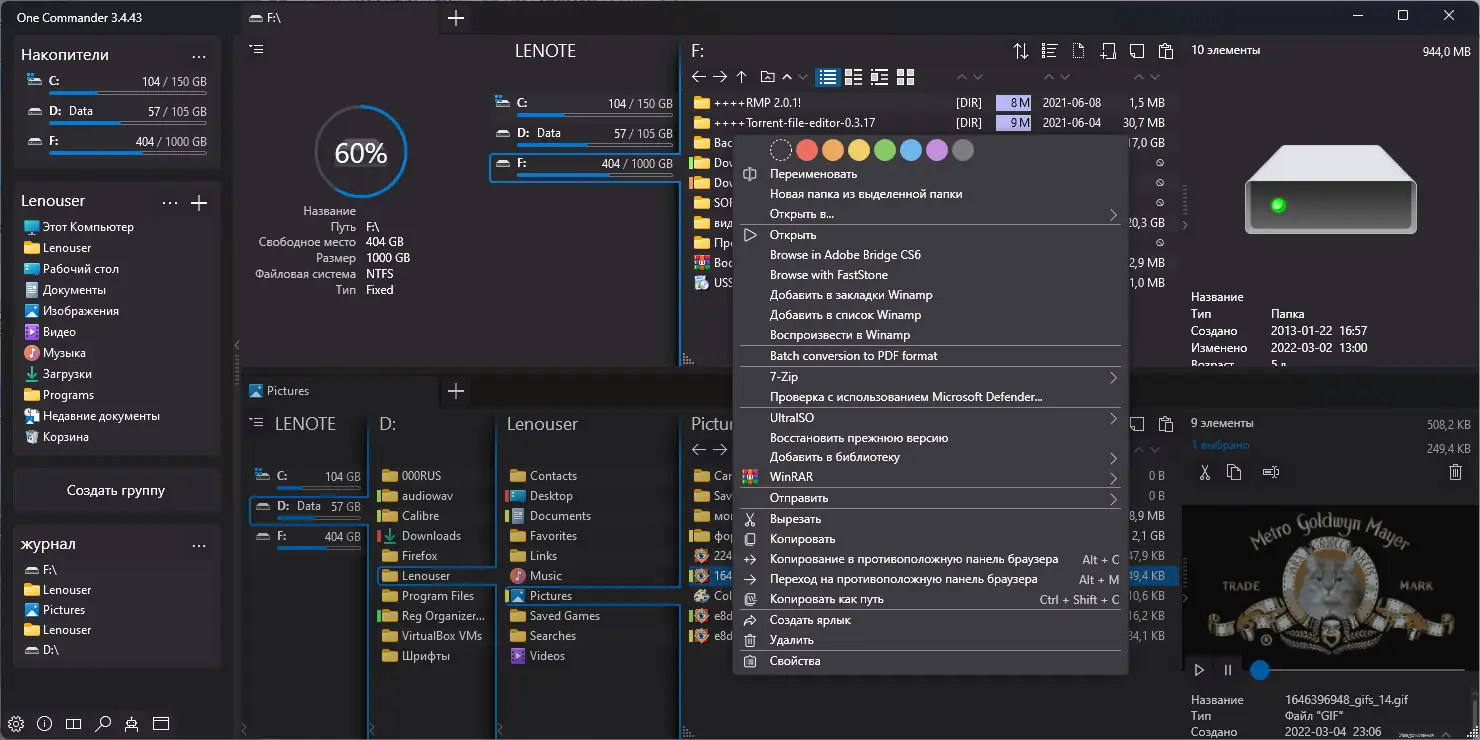This screenshot has width=1480, height=740.
Task: Click the folder history icon in the F: pane
Action: (x=768, y=77)
